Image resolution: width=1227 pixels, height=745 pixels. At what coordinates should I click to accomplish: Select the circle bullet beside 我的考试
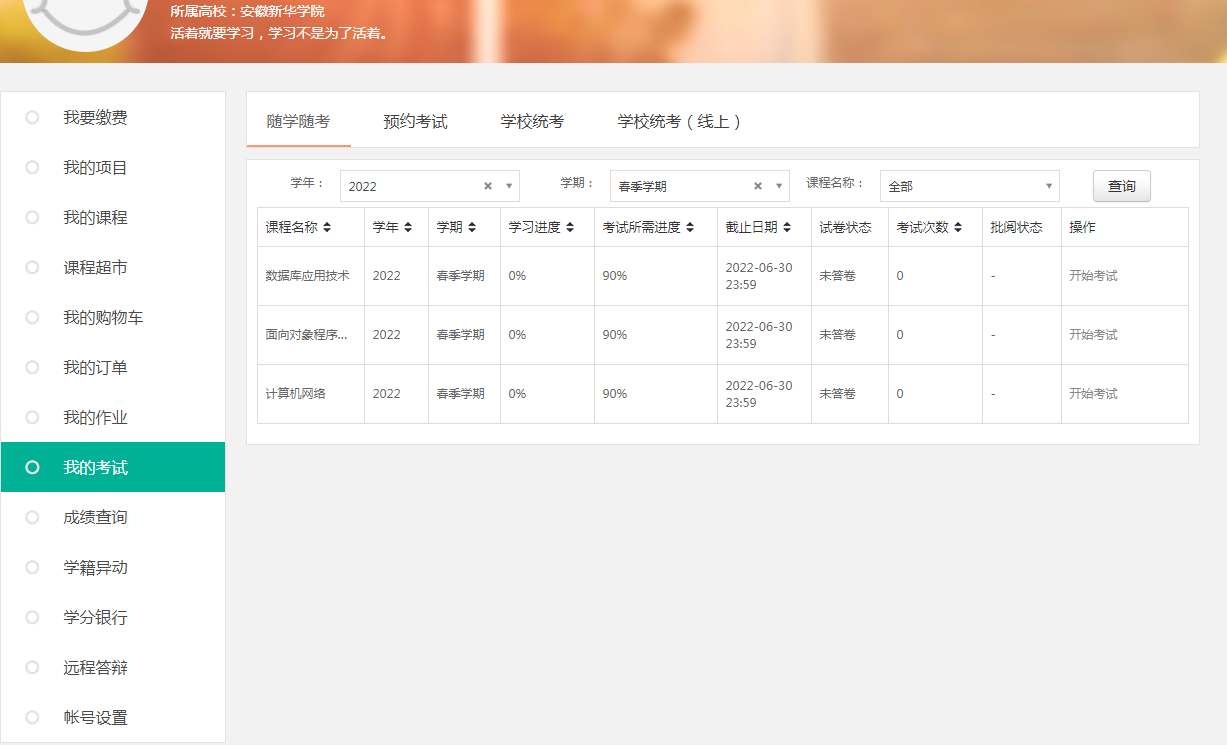[32, 467]
